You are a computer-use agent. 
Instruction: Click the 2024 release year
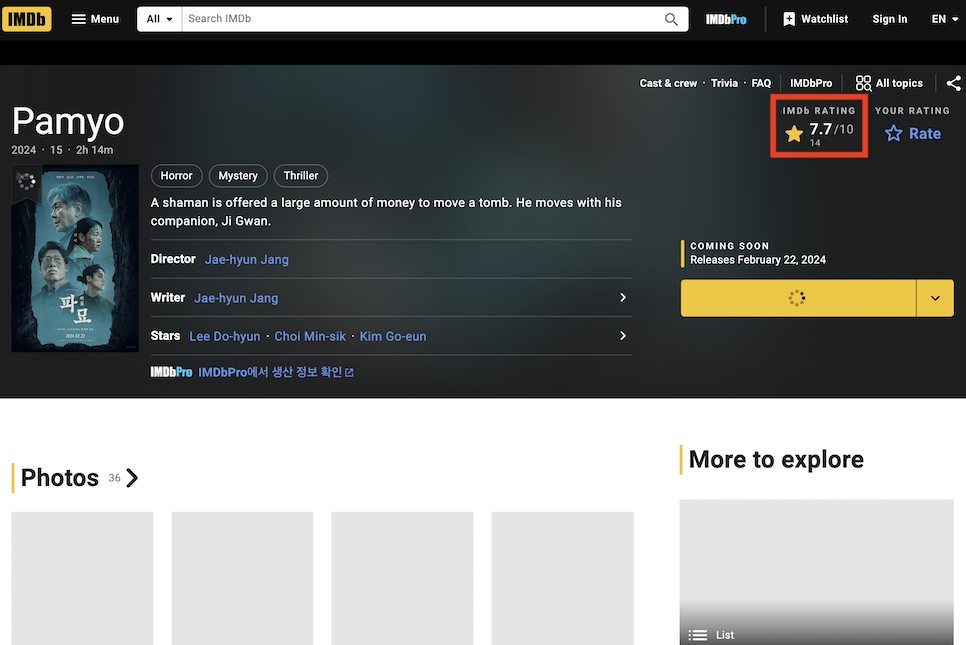pos(23,150)
